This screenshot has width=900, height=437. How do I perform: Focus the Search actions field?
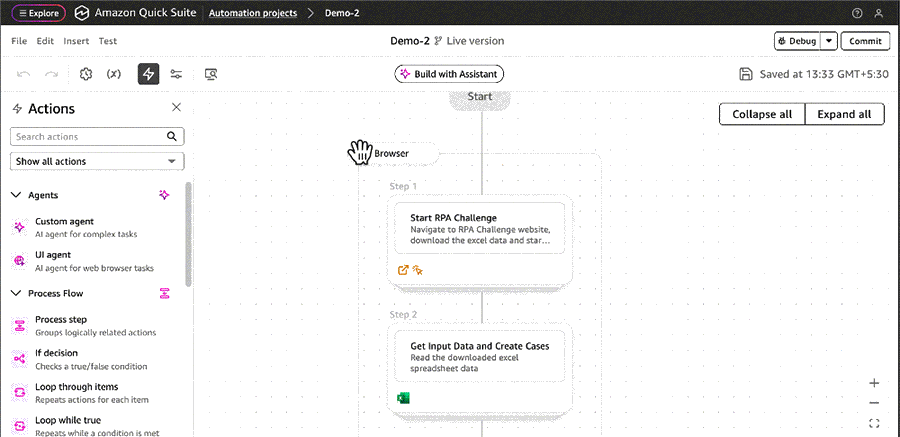point(97,137)
